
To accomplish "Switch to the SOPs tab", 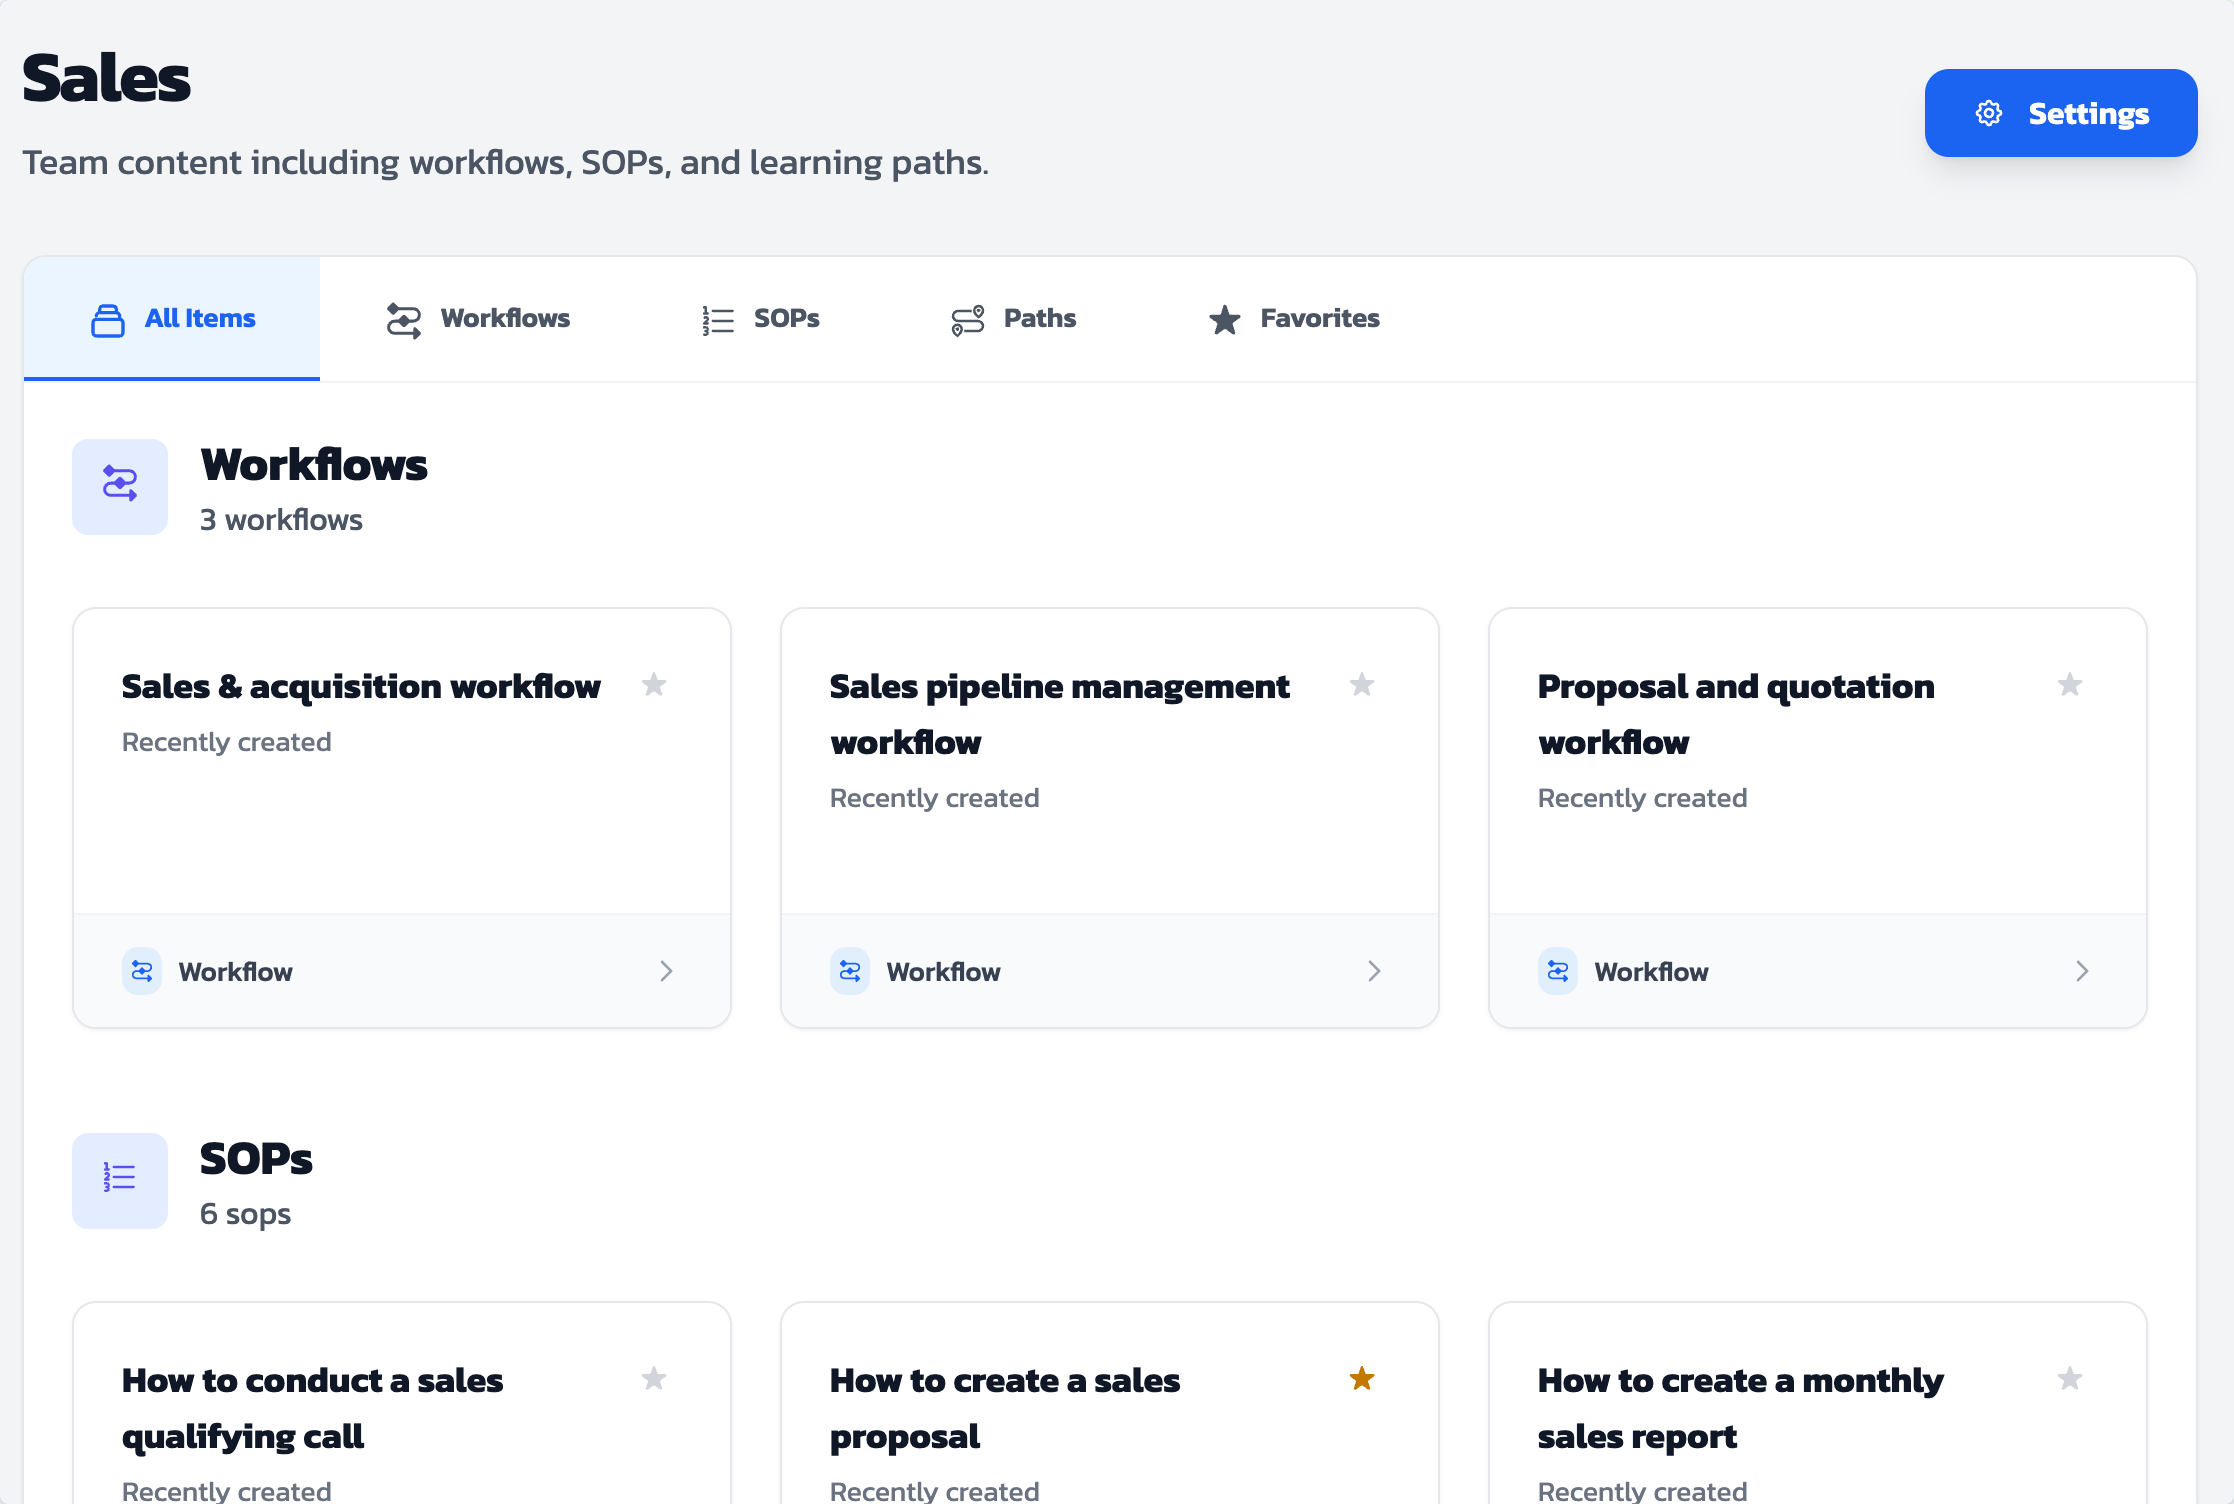I will [760, 318].
